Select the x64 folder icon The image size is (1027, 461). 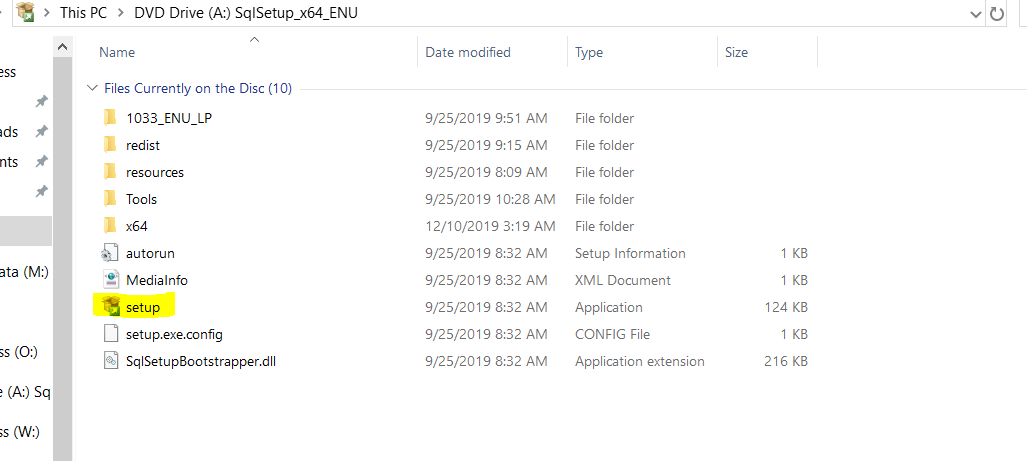tap(110, 226)
